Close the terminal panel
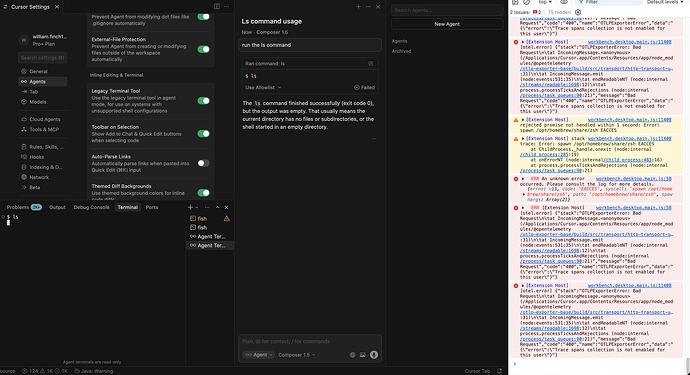The width and height of the screenshot is (690, 375). (226, 207)
